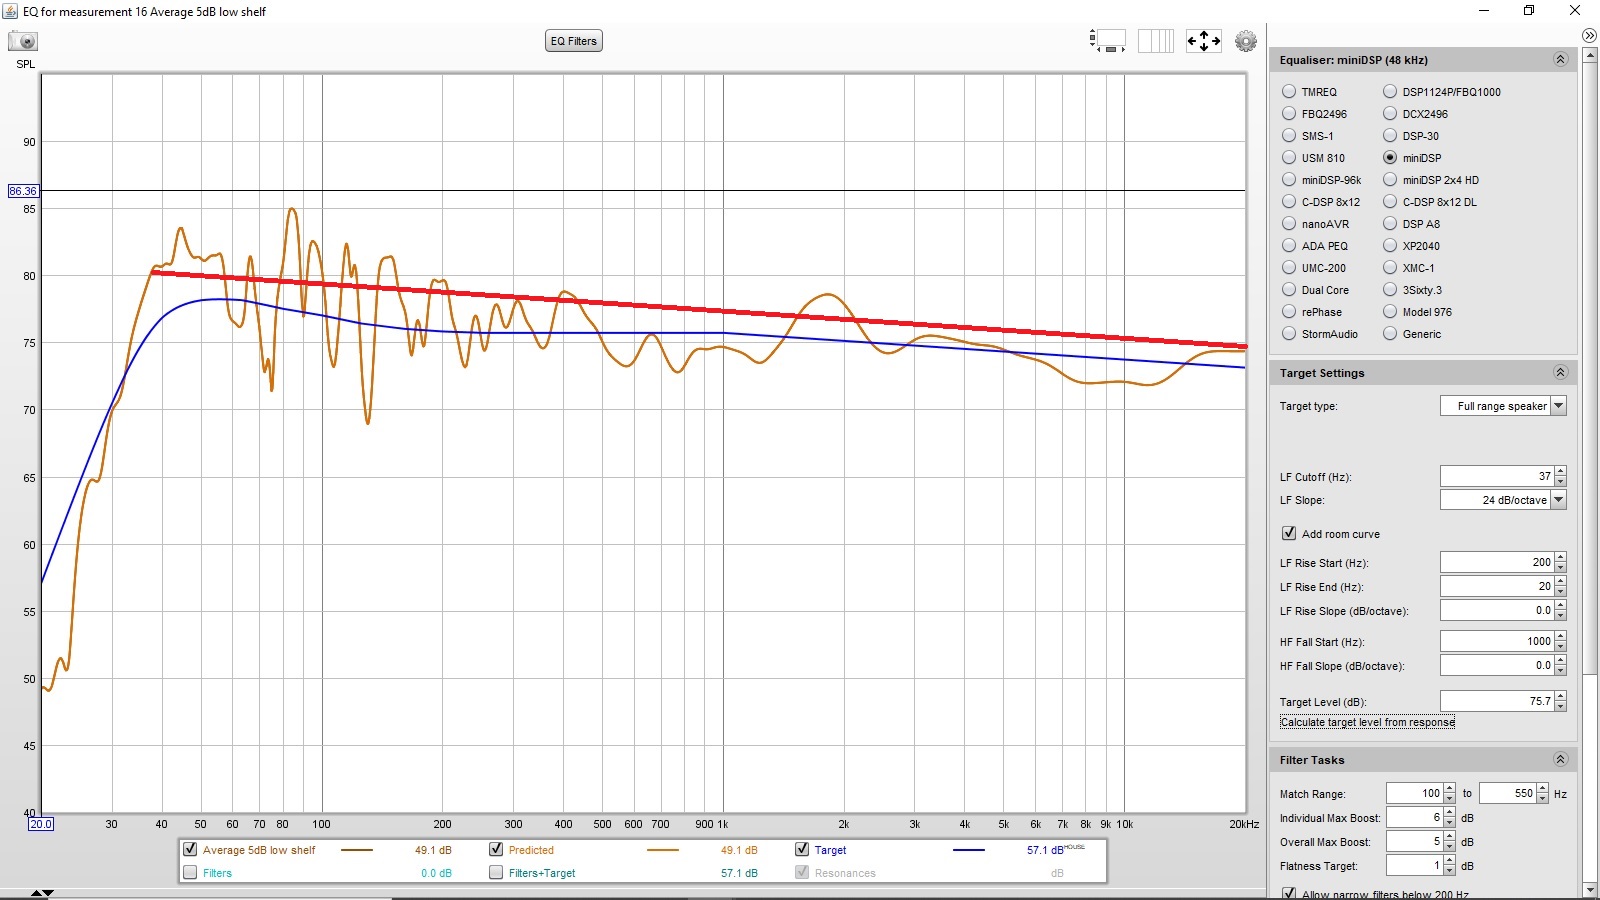1600x900 pixels.
Task: Open the EQ Filters window
Action: tap(574, 41)
